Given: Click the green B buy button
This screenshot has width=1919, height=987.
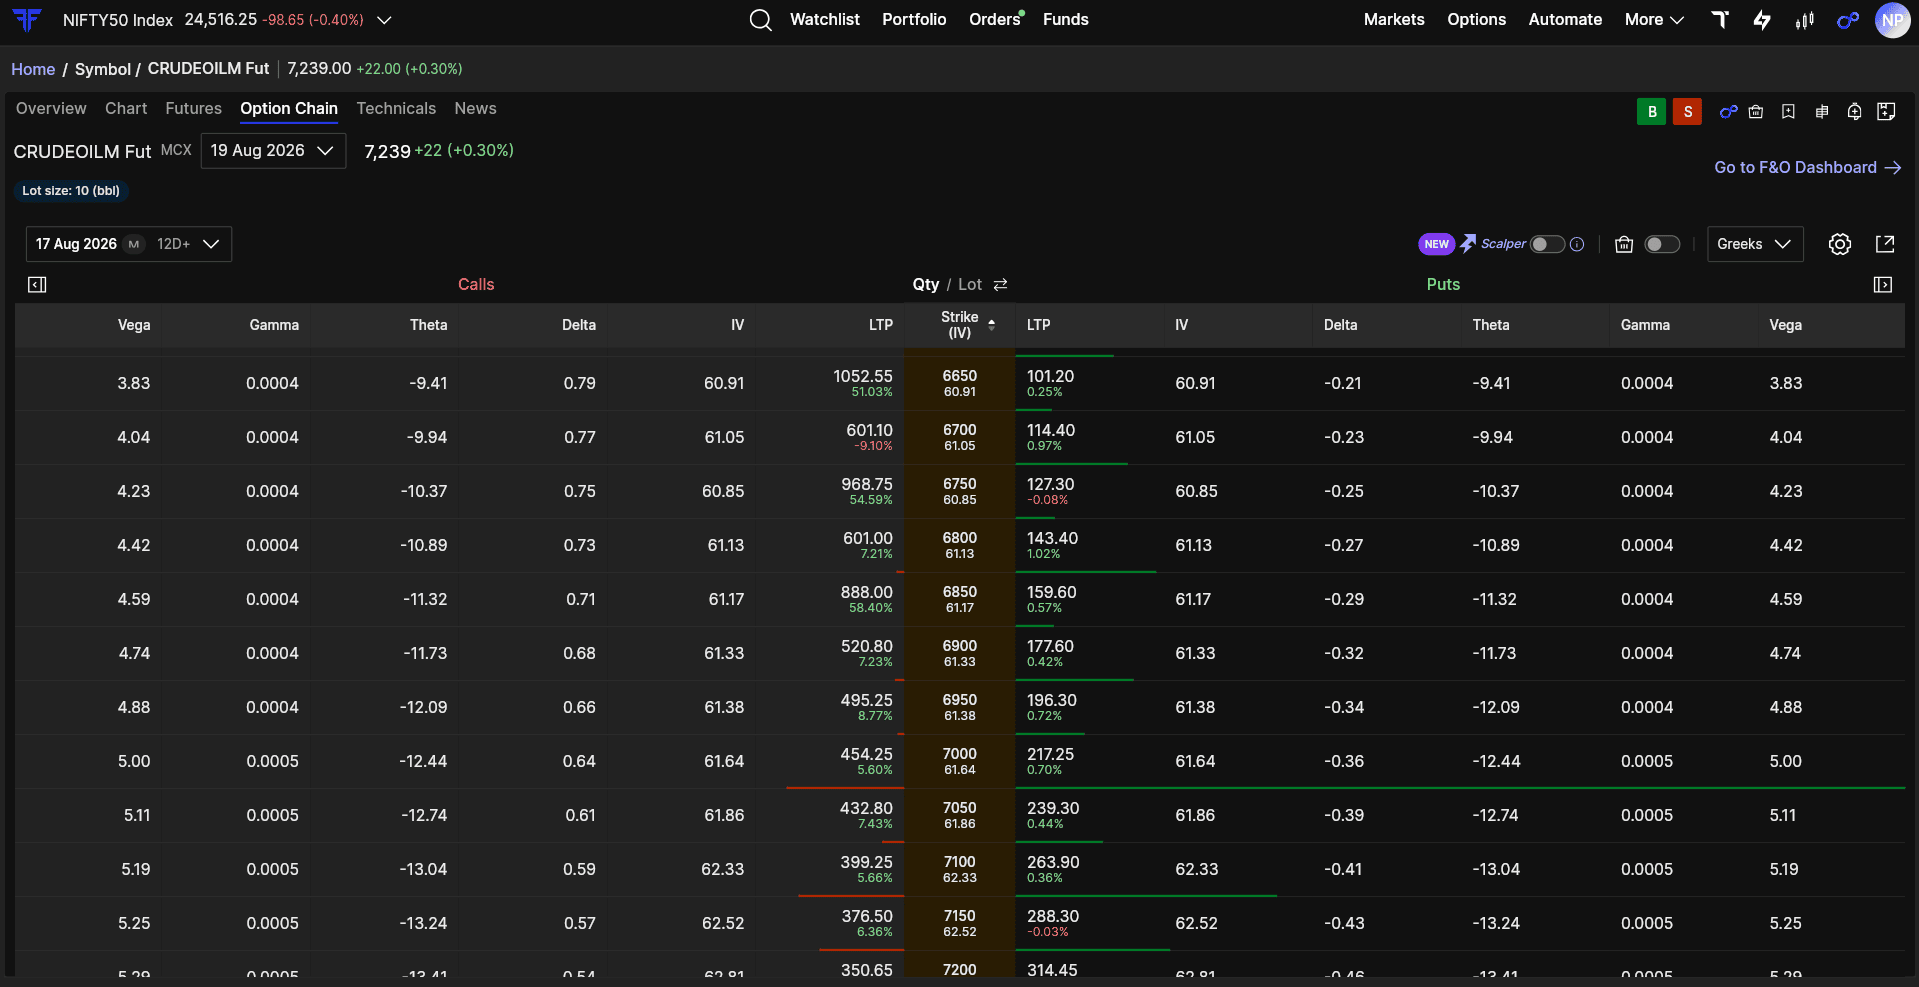Looking at the screenshot, I should pyautogui.click(x=1652, y=112).
